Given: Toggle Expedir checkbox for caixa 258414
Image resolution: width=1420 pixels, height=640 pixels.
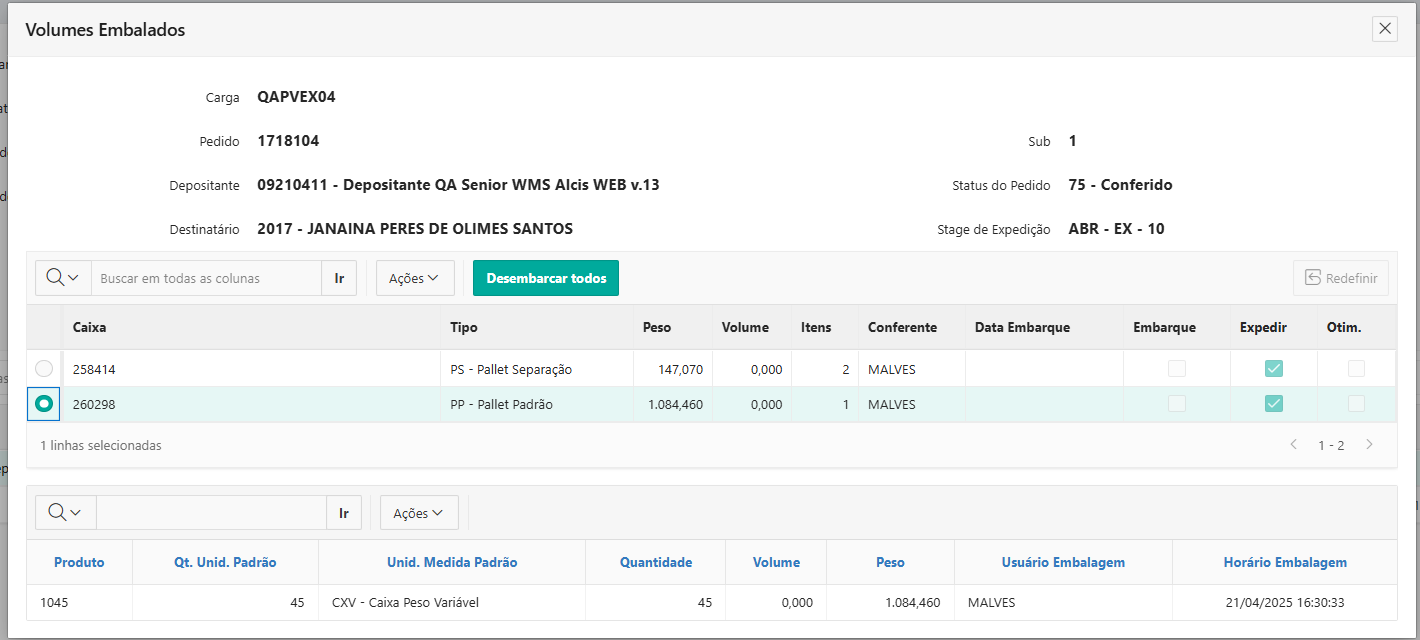Looking at the screenshot, I should (1273, 369).
